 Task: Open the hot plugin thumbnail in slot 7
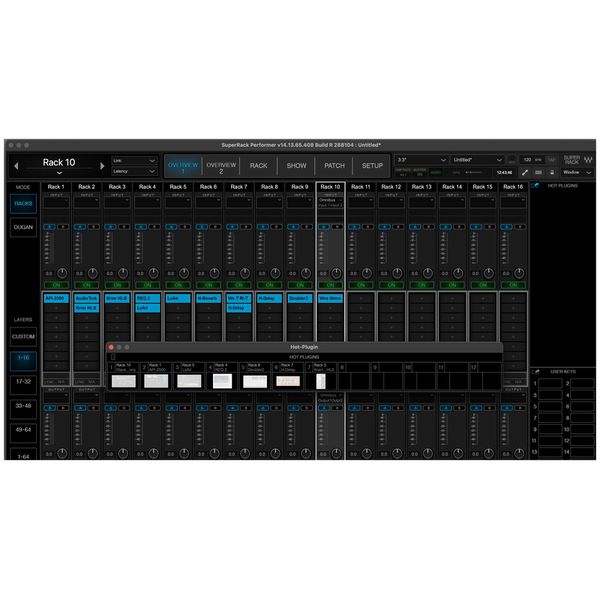321,381
